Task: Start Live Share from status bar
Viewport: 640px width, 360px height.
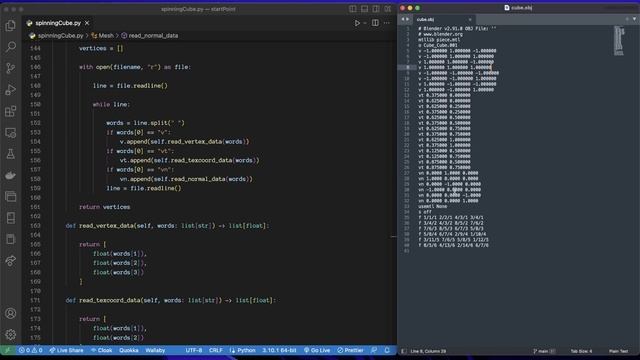Action: click(x=66, y=350)
